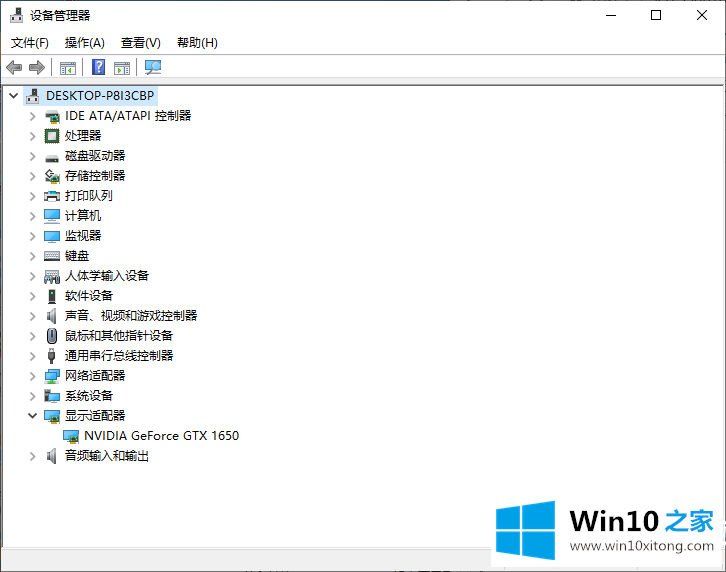Expand the 通用串行总线控制器 node

pos(32,356)
